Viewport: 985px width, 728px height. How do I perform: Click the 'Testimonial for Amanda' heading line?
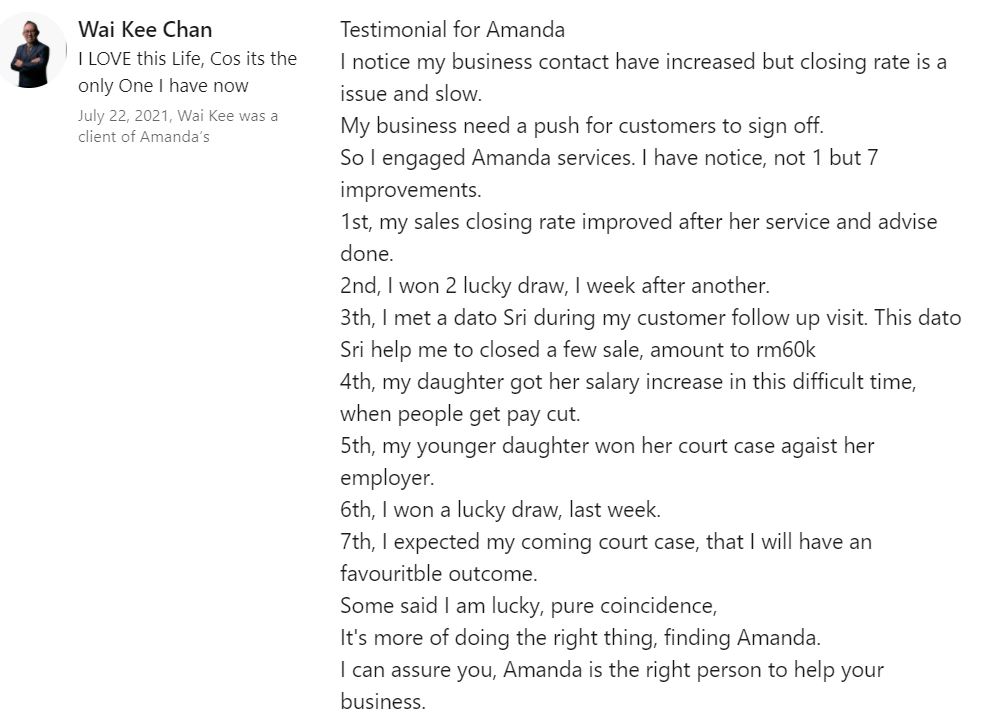[452, 30]
